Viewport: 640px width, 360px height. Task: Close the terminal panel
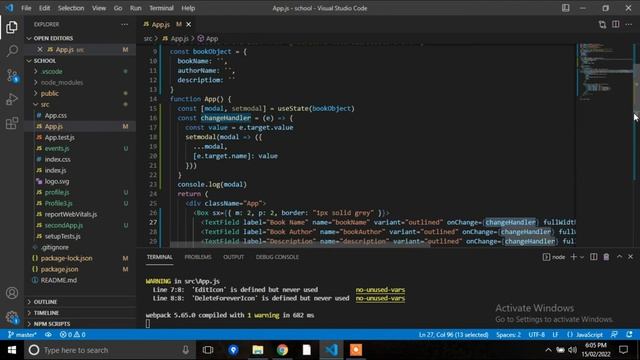tap(631, 257)
